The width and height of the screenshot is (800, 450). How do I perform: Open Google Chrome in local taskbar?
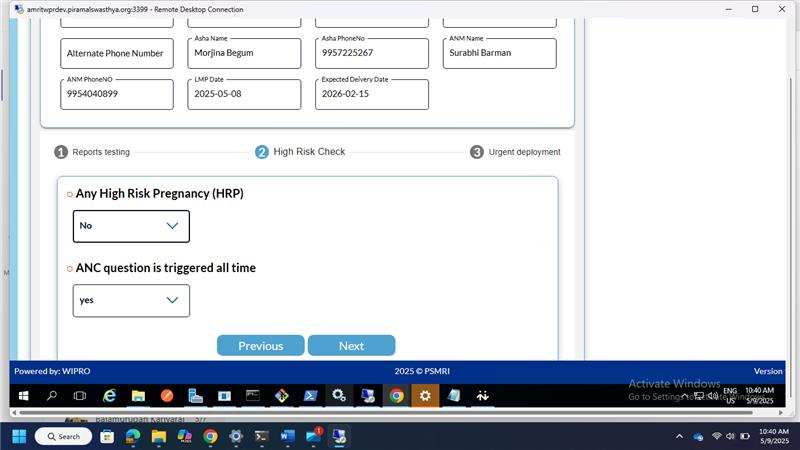pos(210,437)
